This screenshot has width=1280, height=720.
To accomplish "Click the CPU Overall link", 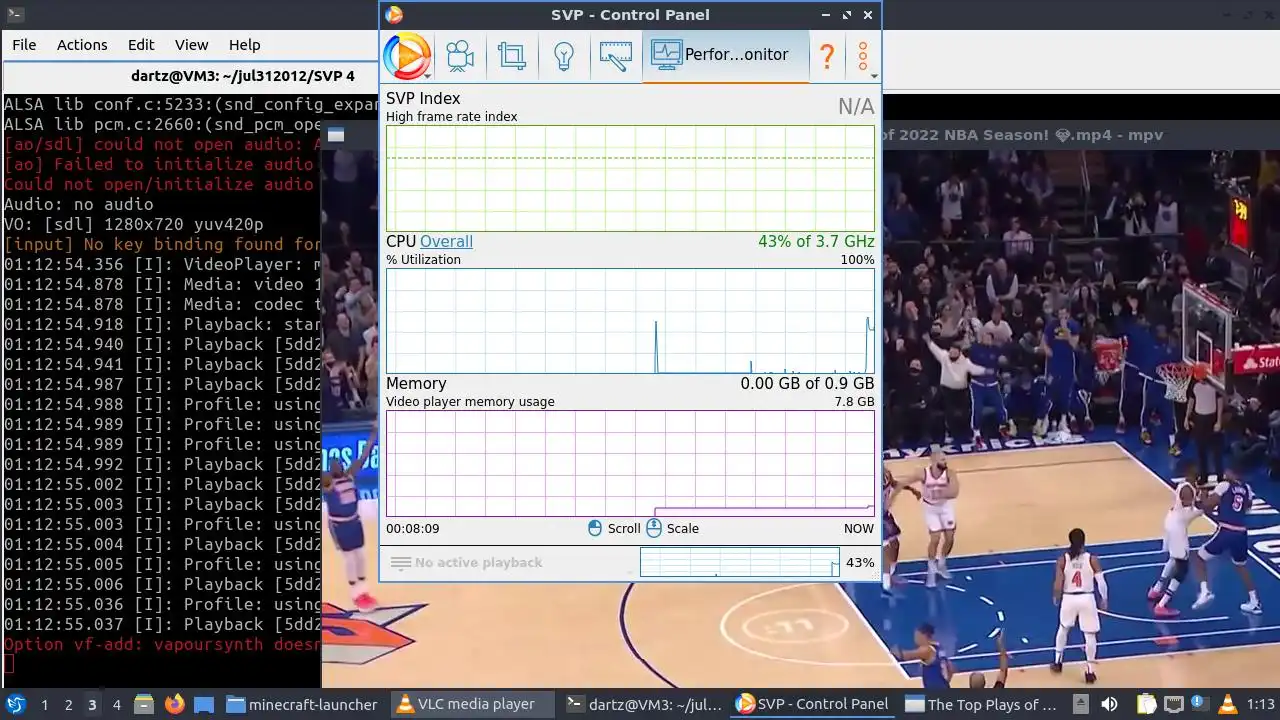I will pos(446,242).
